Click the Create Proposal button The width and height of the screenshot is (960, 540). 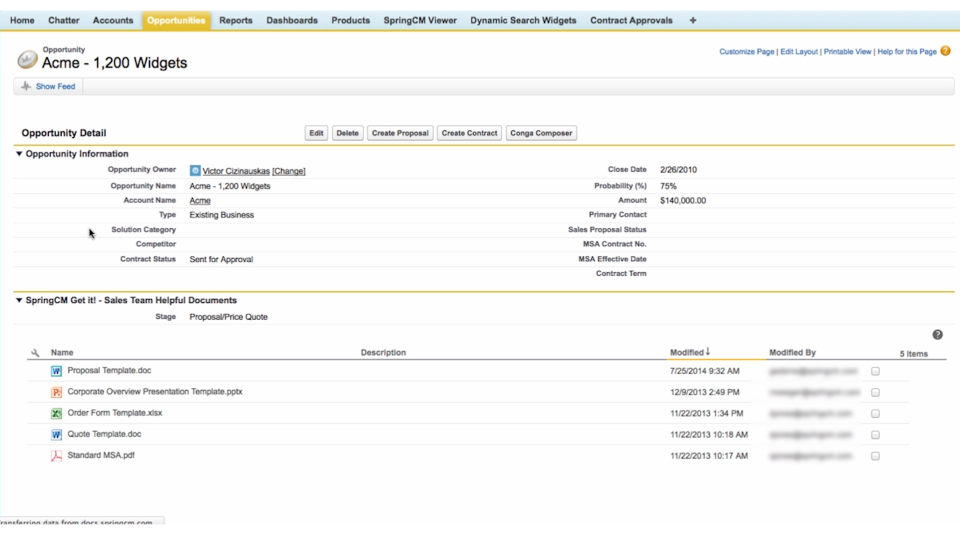coord(400,133)
